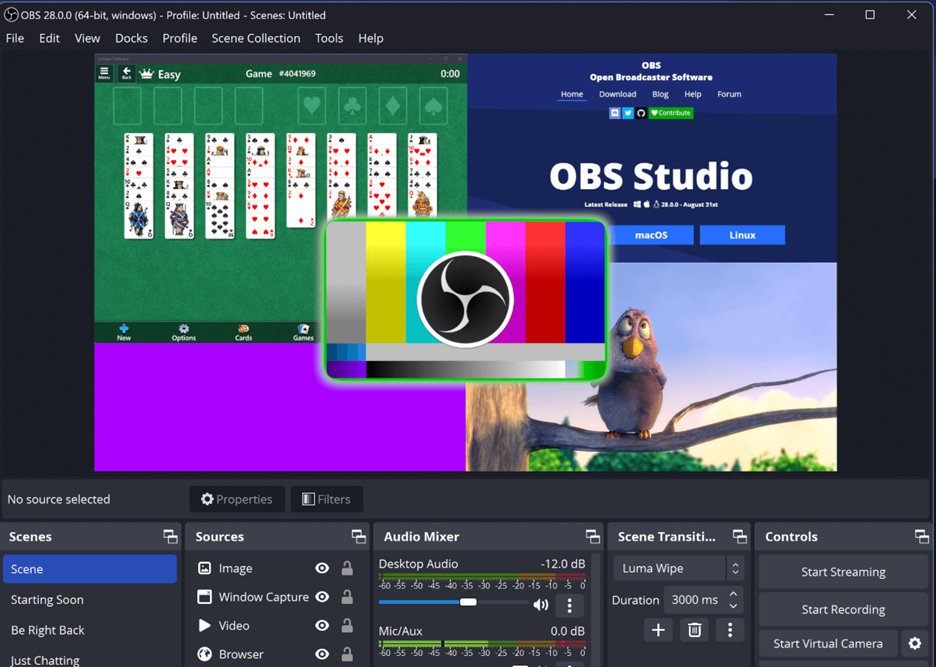Image resolution: width=936 pixels, height=667 pixels.
Task: Adjust the Desktop Audio volume slider
Action: 468,602
